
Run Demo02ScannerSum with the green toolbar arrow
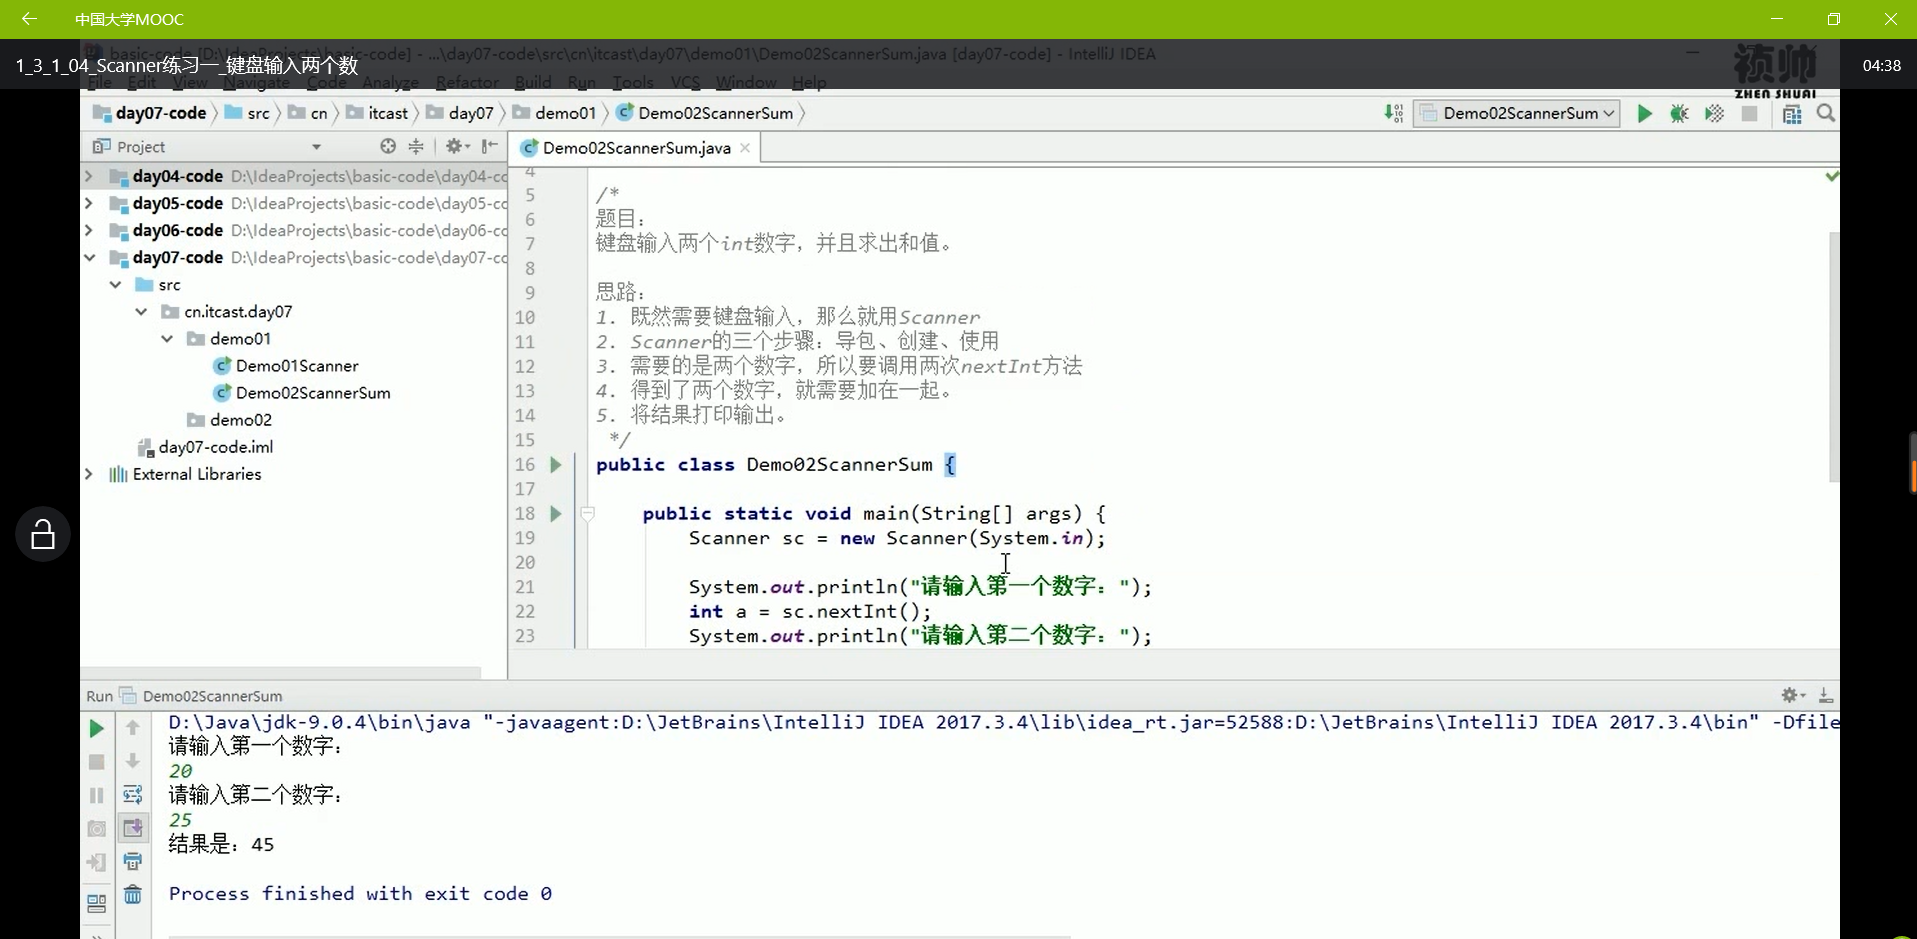tap(1644, 114)
